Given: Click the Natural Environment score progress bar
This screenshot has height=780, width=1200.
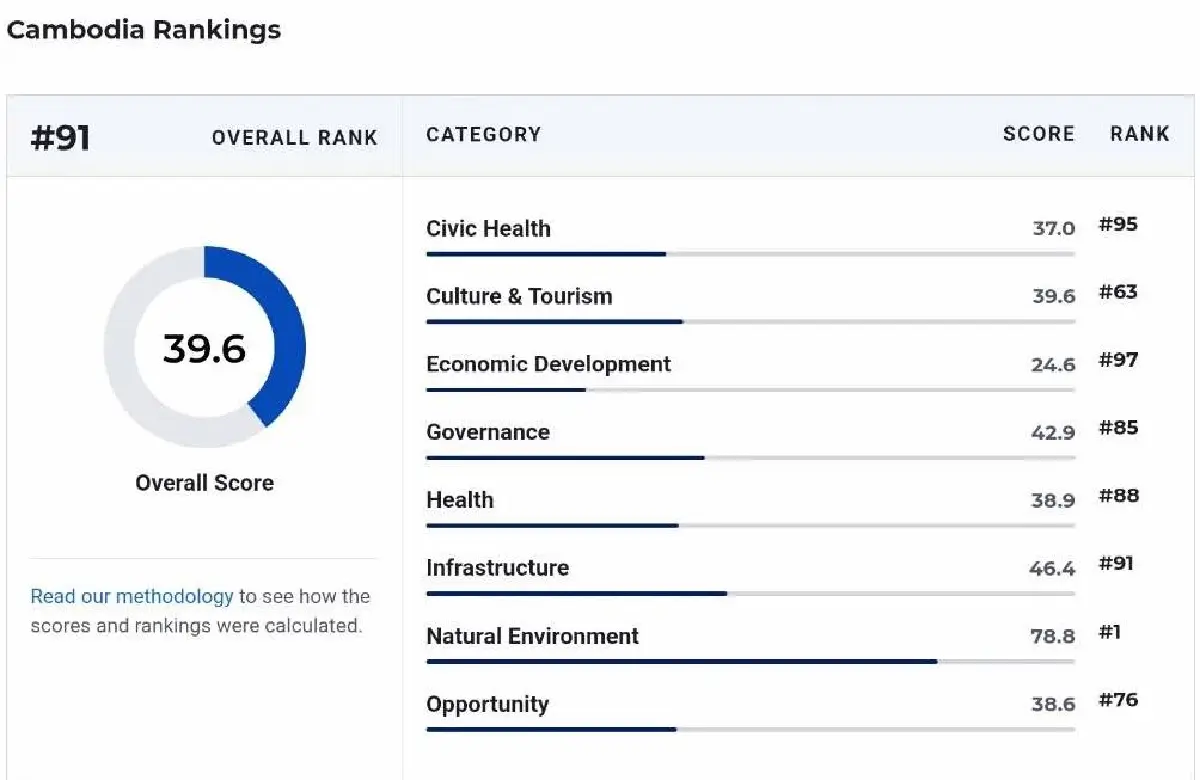Looking at the screenshot, I should (751, 661).
